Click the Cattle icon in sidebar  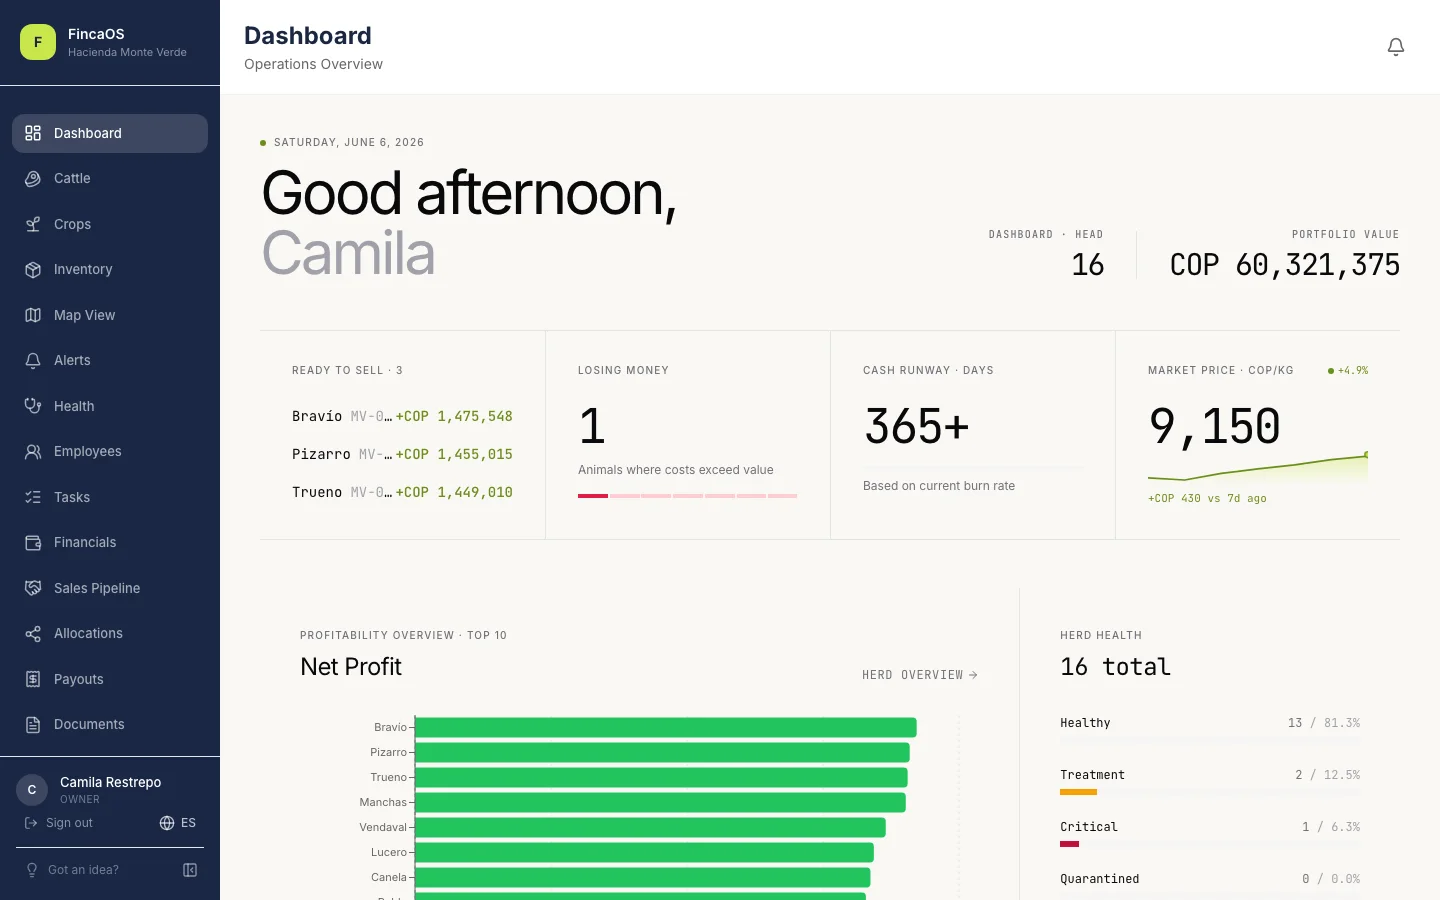(33, 178)
